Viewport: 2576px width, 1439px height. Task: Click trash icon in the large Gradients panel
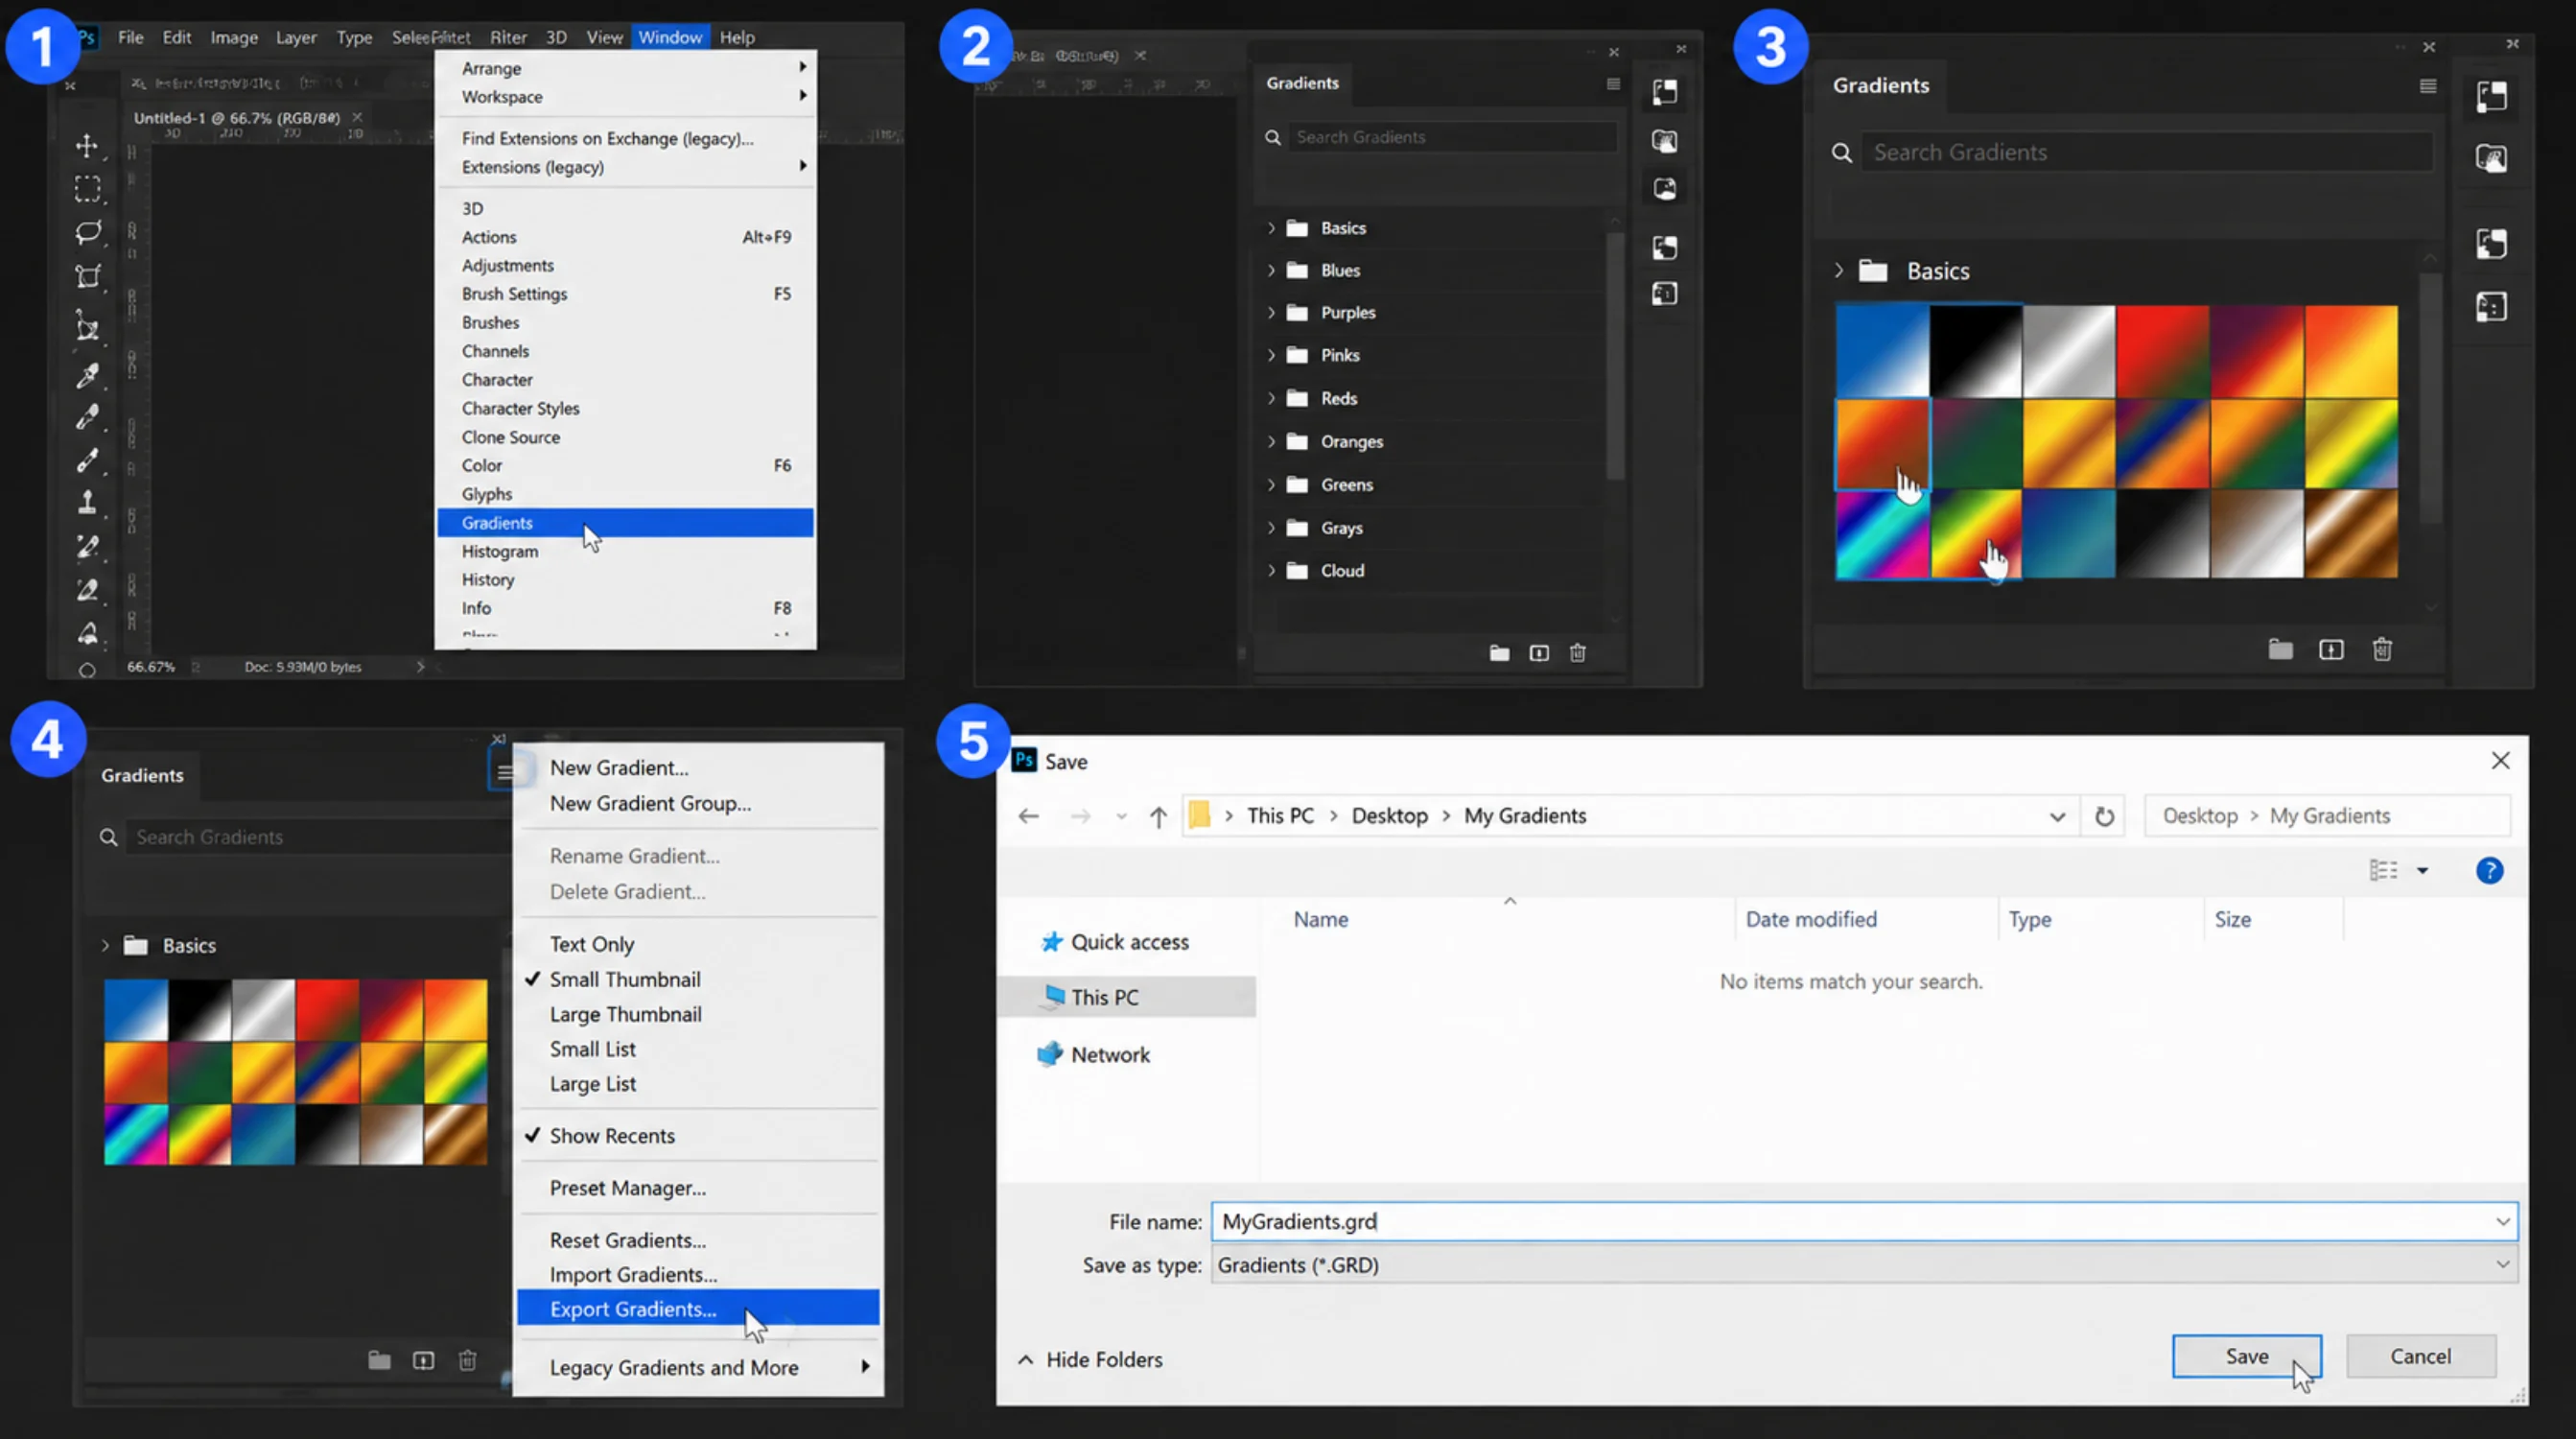tap(2382, 650)
